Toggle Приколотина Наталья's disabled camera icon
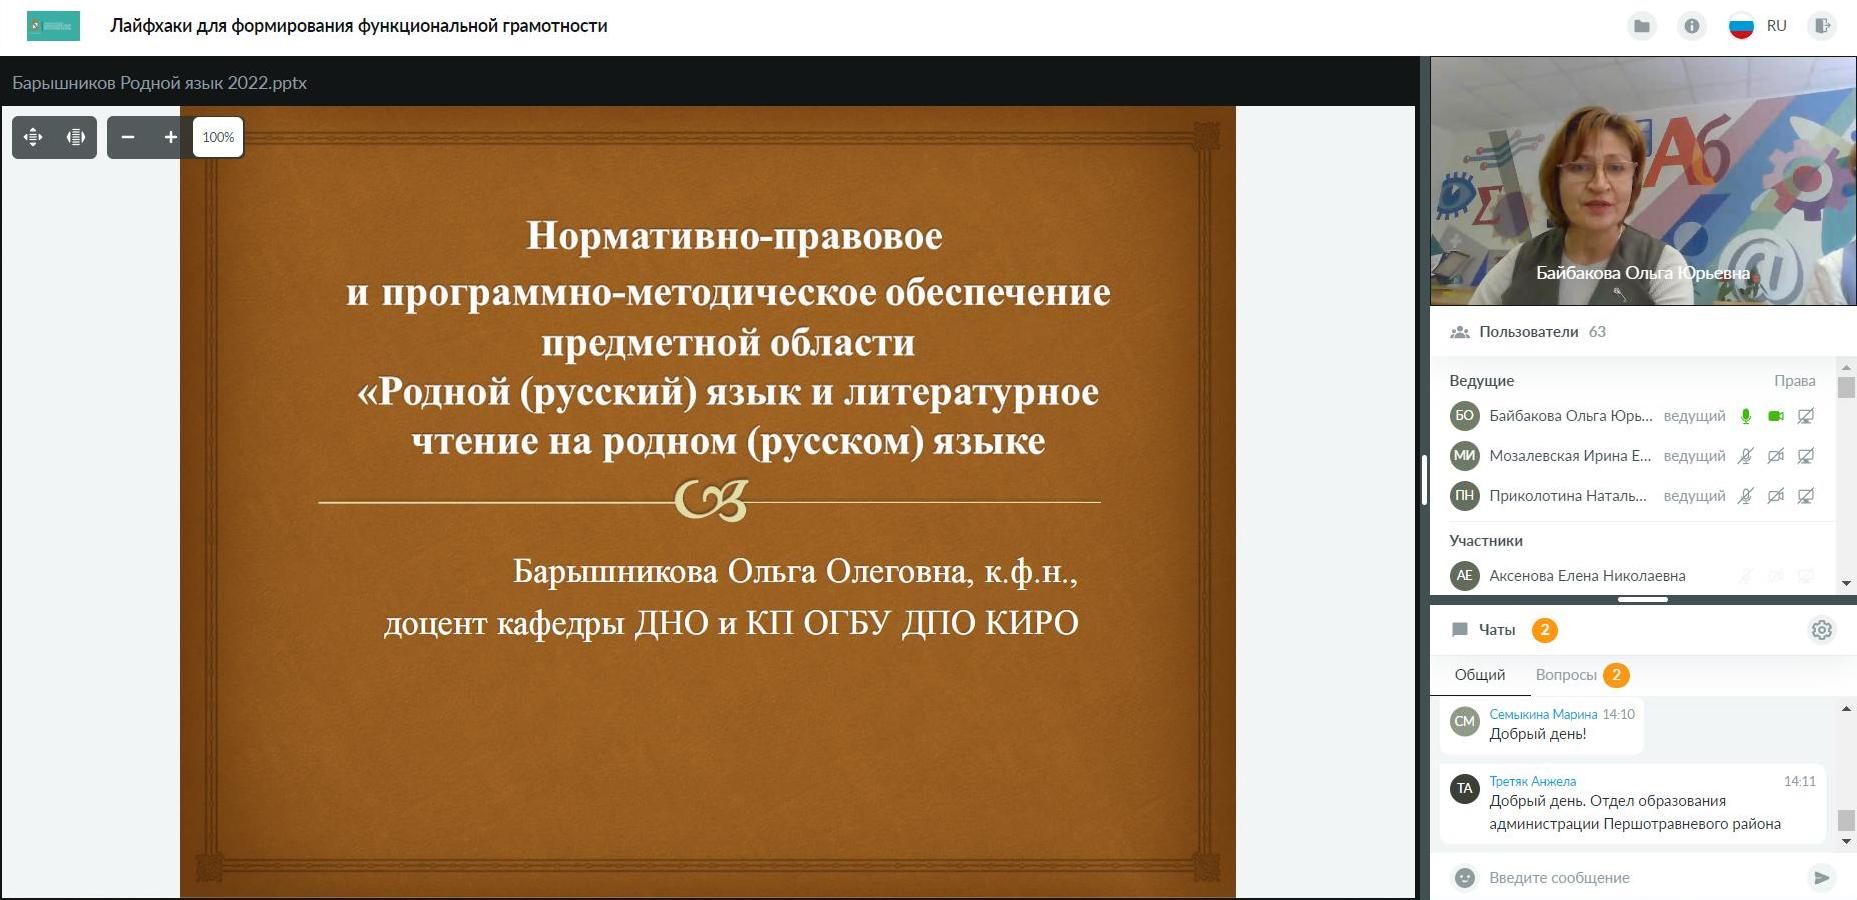Viewport: 1857px width, 900px height. (1776, 496)
